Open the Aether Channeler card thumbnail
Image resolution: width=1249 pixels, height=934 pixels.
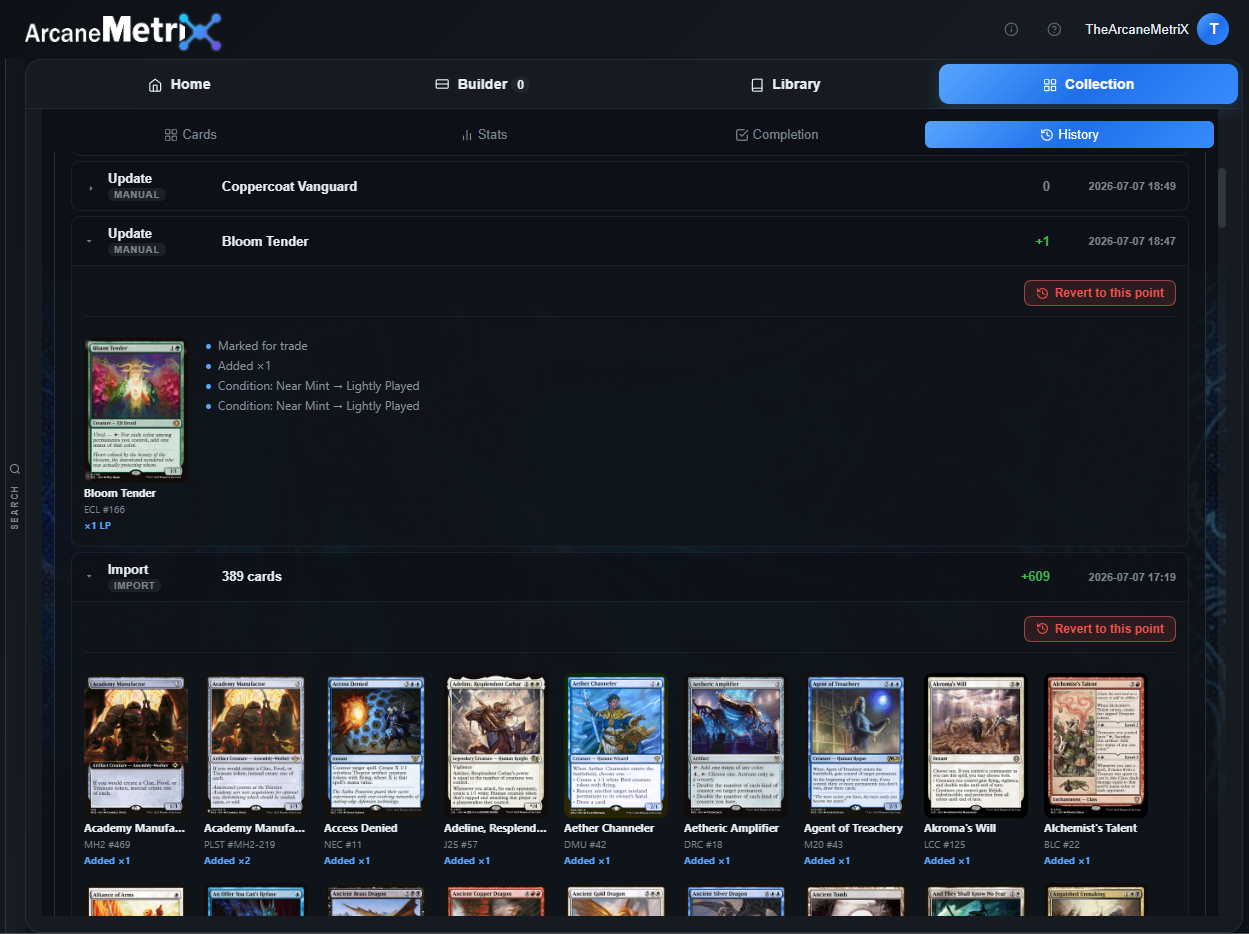click(615, 745)
